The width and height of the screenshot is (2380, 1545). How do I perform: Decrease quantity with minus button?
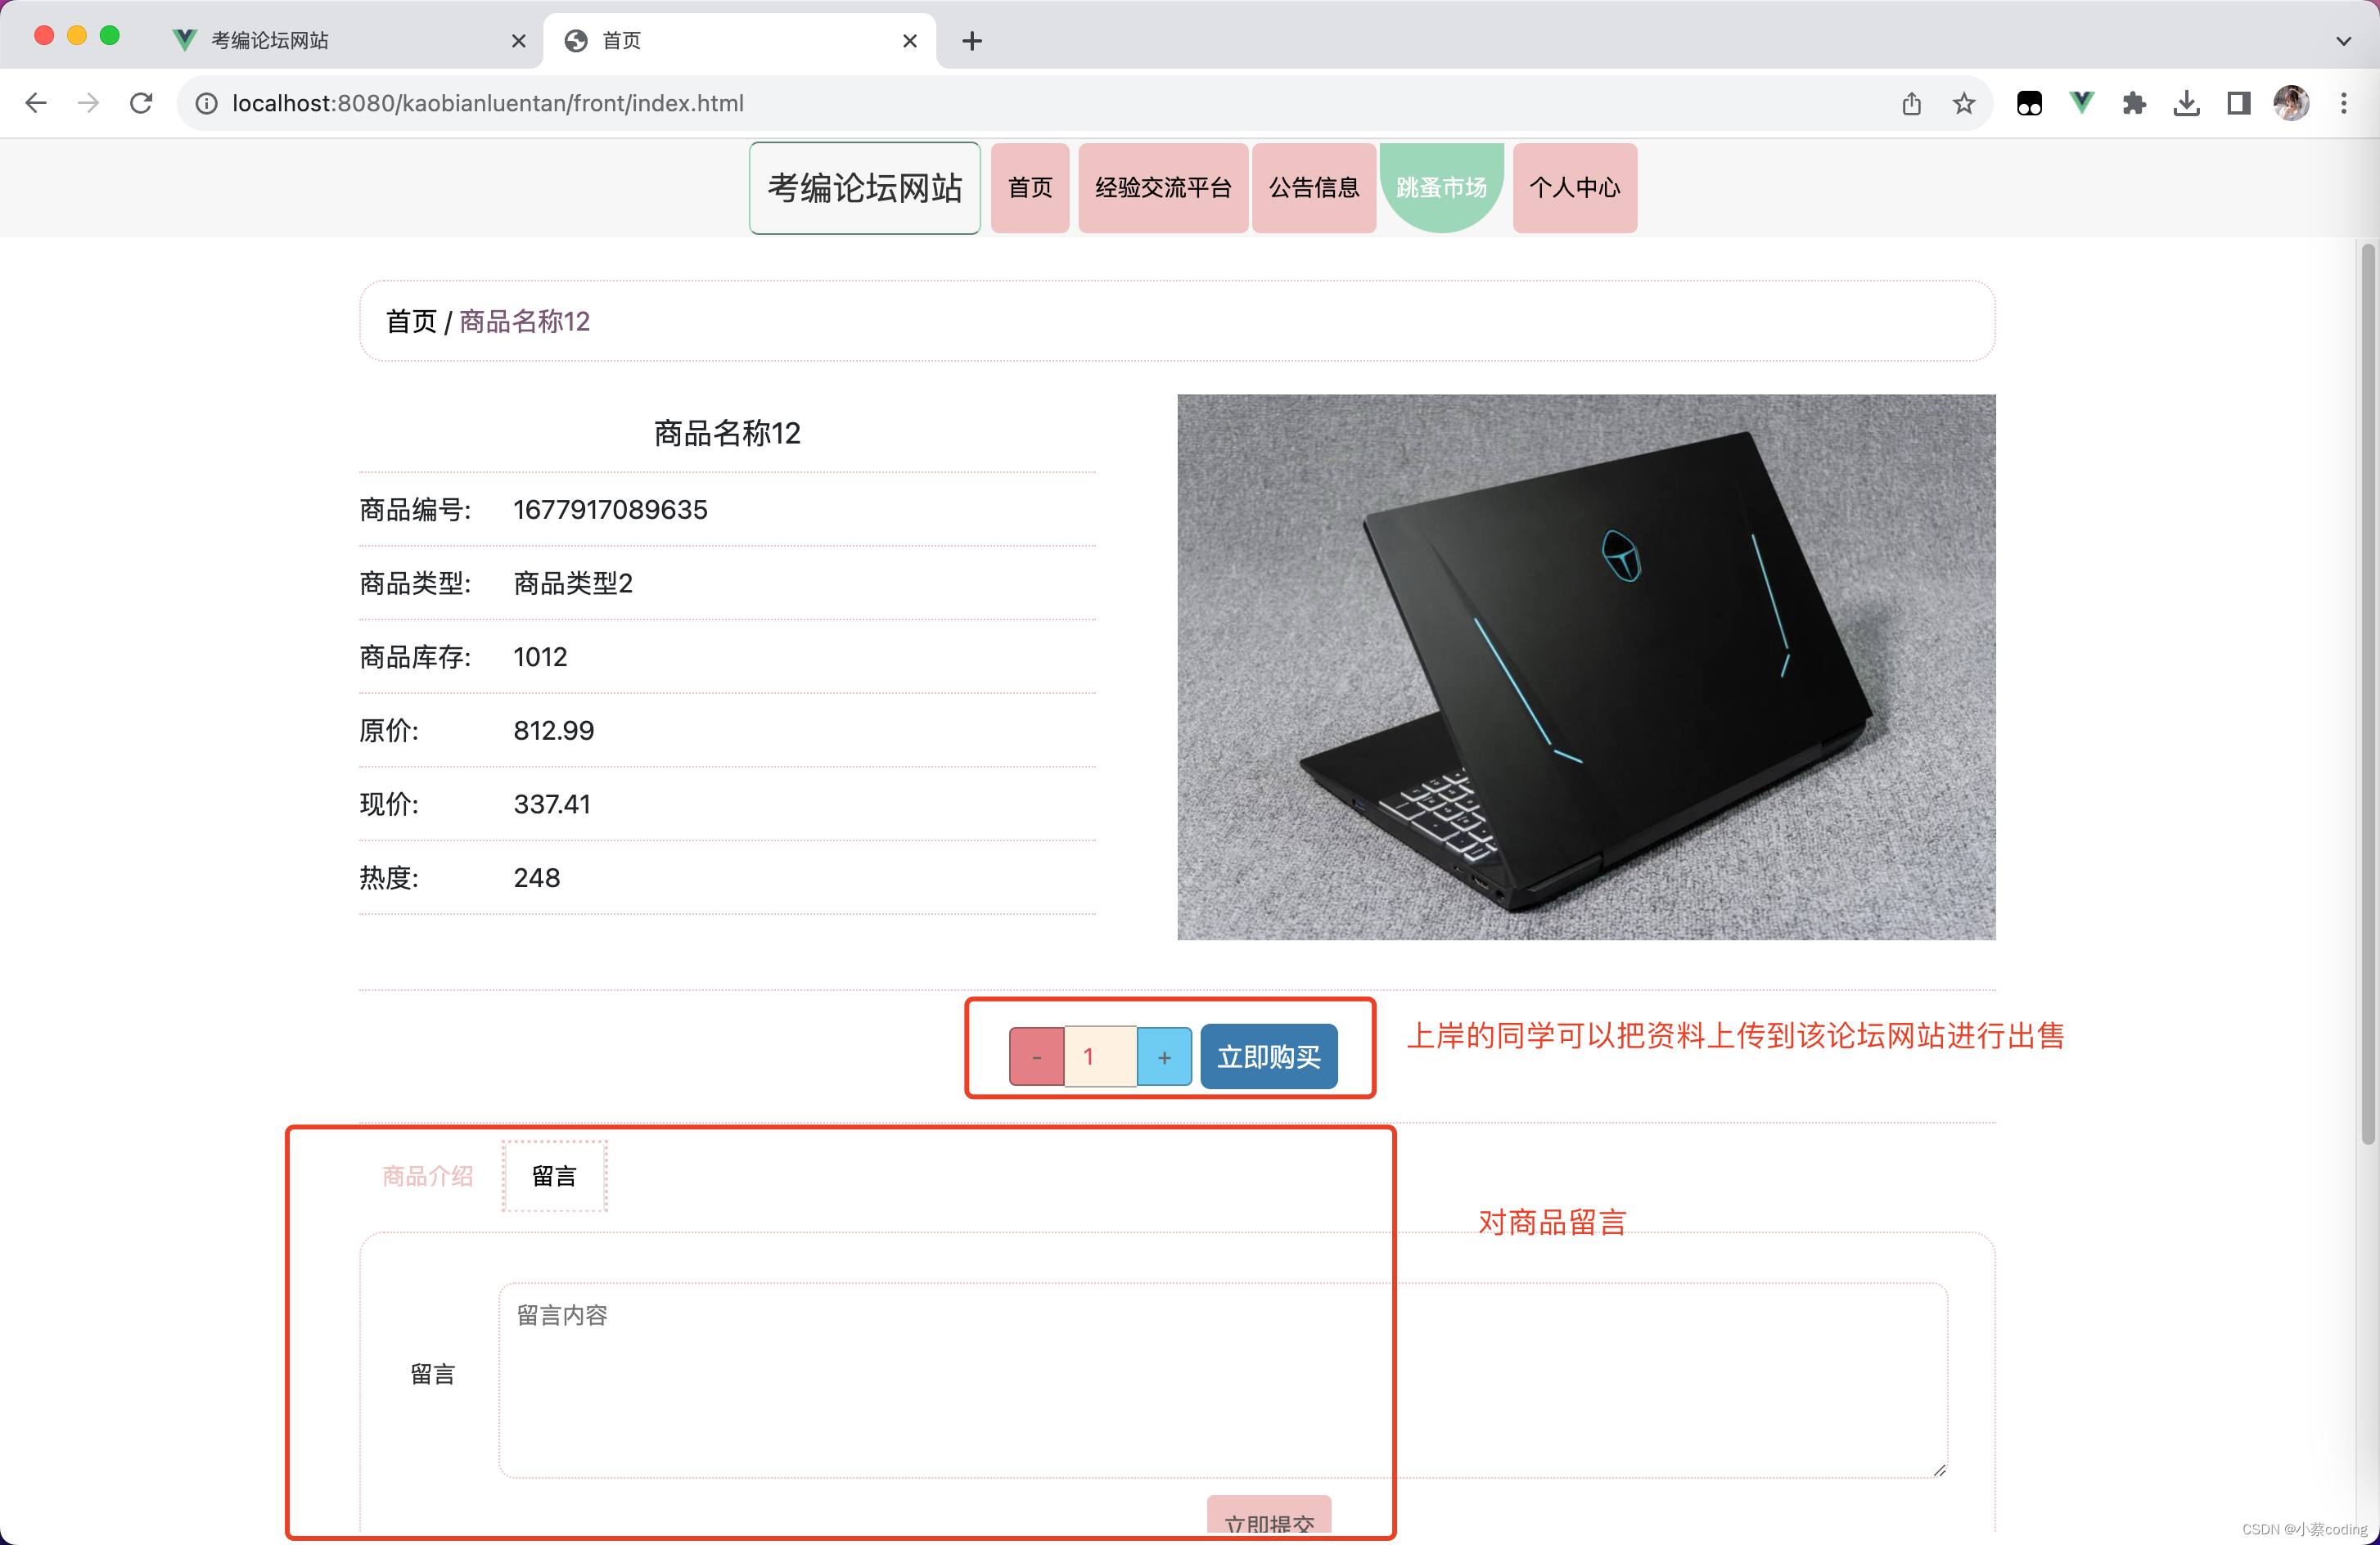click(x=1036, y=1056)
